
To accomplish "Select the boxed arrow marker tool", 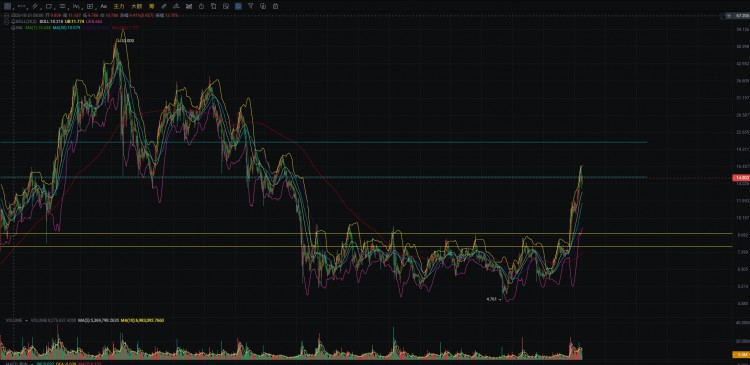I will 90,6.
